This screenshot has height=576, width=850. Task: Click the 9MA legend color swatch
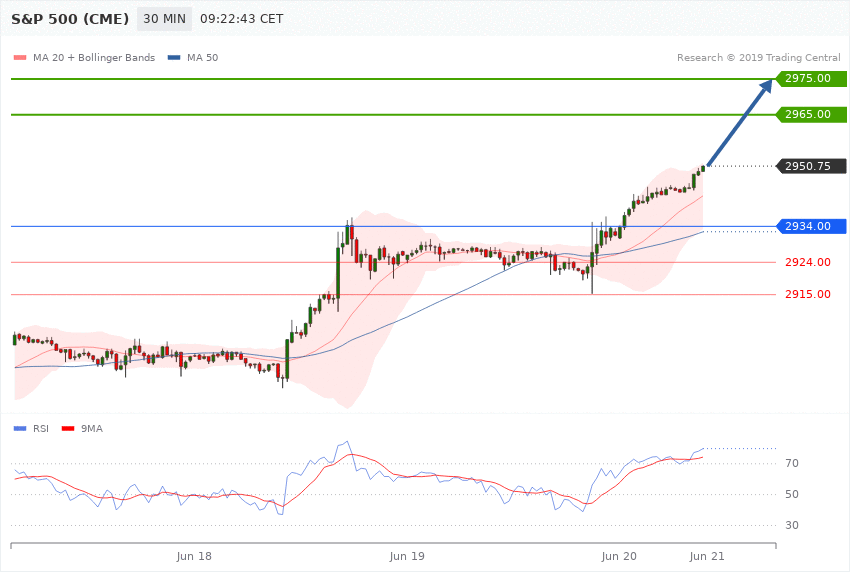(68, 429)
